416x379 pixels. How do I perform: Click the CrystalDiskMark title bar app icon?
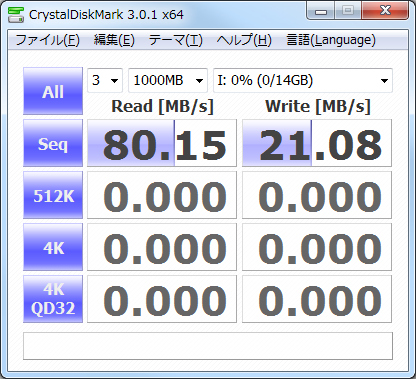pyautogui.click(x=16, y=14)
